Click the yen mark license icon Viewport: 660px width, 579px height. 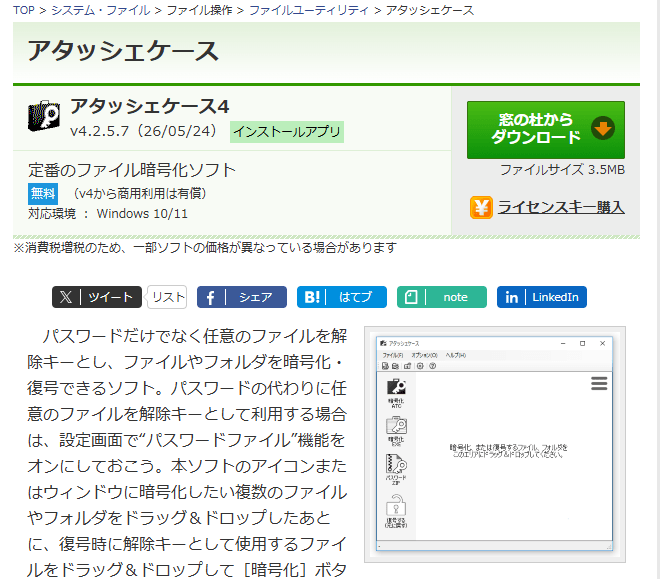(x=481, y=207)
